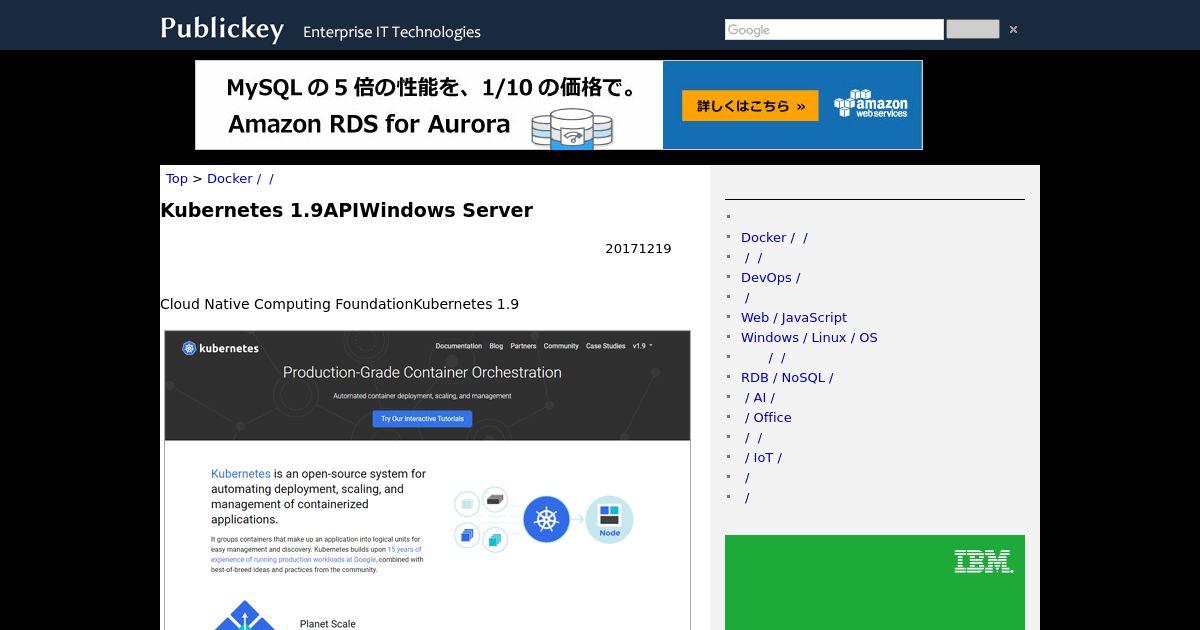Click the IBM logo in the green ad

pos(984,561)
